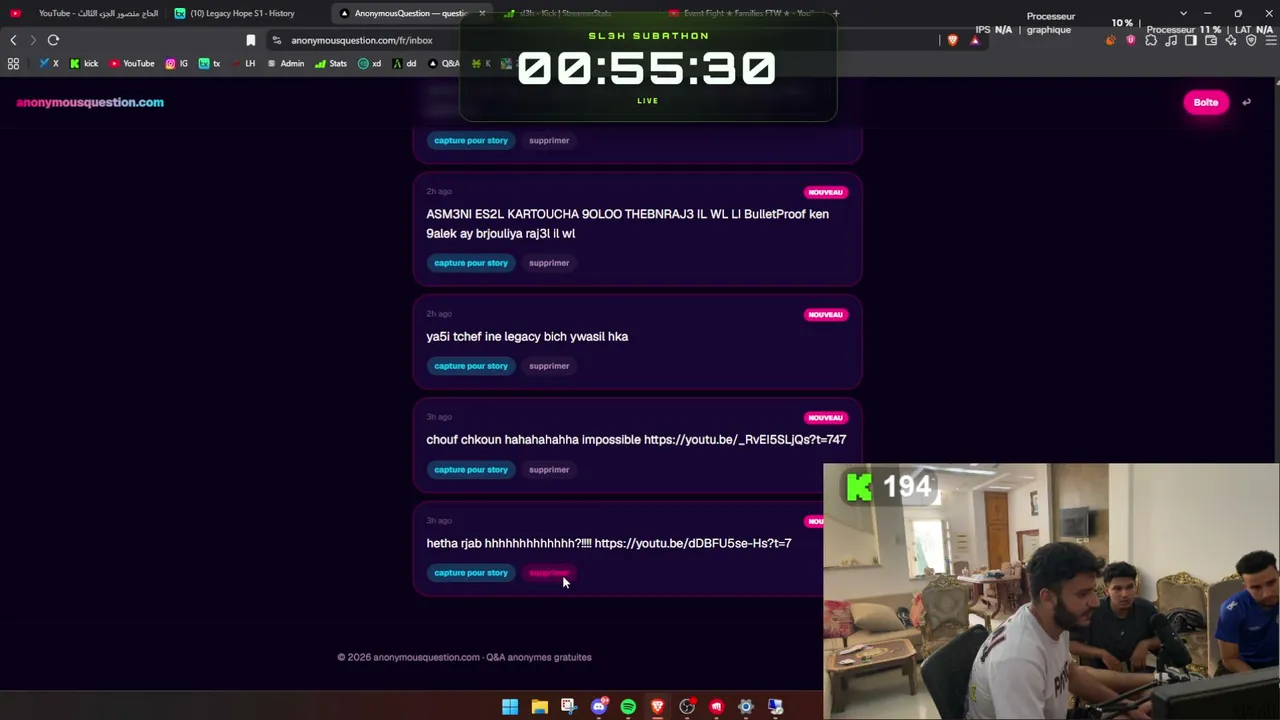This screenshot has width=1280, height=720.
Task: Click the Boîte inbox button
Action: tap(1206, 102)
